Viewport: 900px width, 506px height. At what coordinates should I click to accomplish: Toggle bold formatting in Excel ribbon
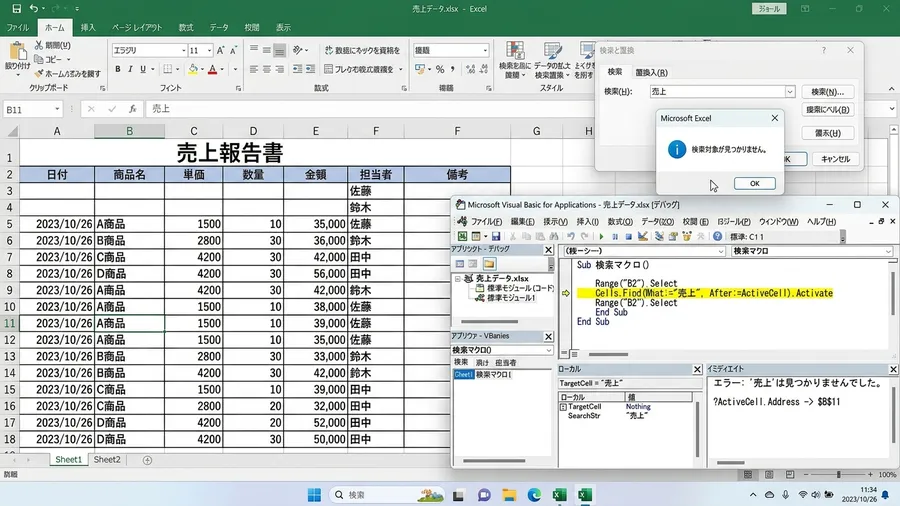(x=118, y=69)
